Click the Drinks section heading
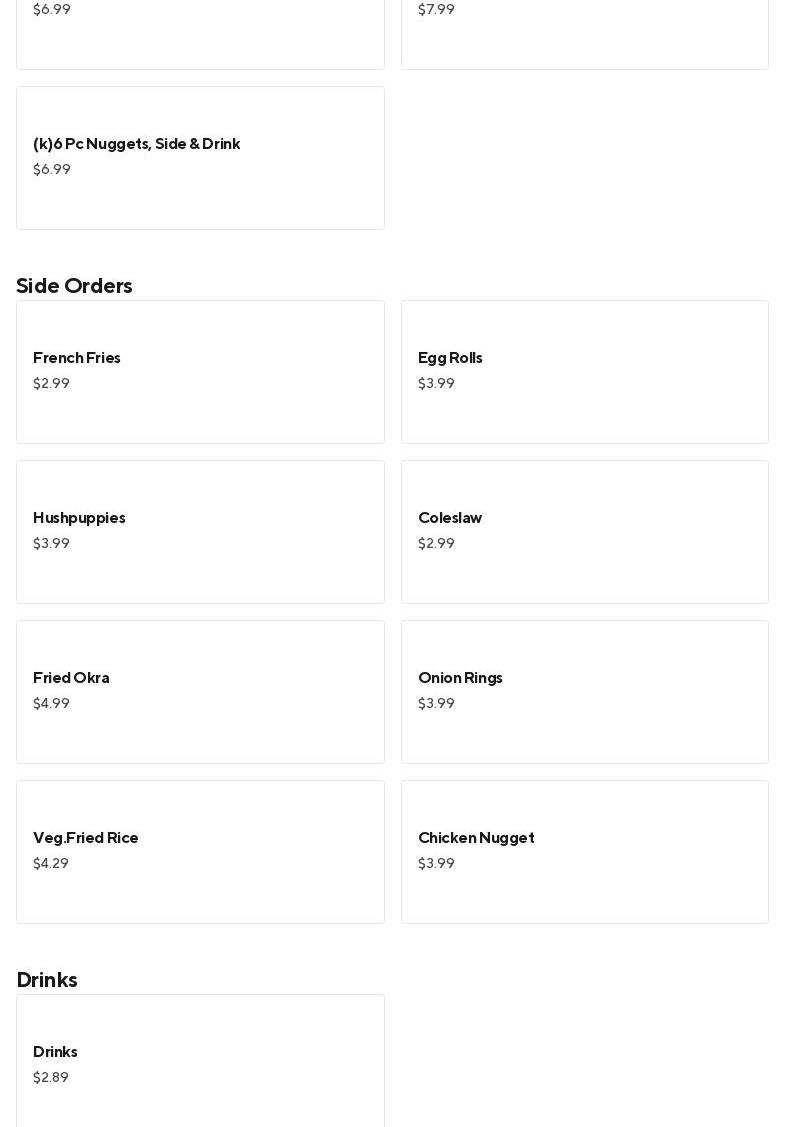This screenshot has width=785, height=1127. coord(47,979)
